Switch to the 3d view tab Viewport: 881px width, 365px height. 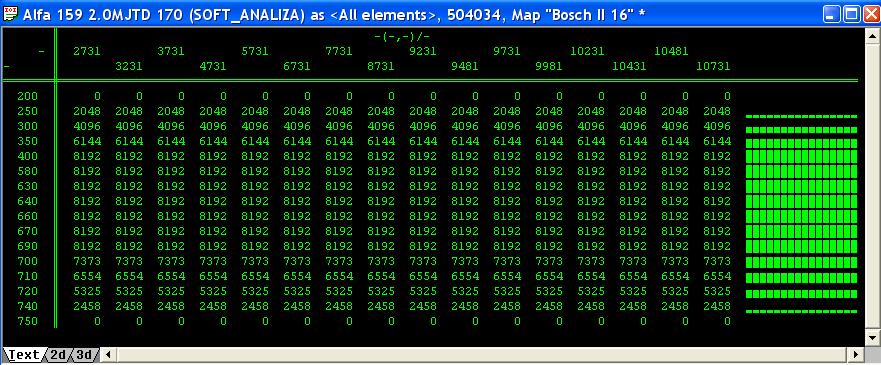84,354
